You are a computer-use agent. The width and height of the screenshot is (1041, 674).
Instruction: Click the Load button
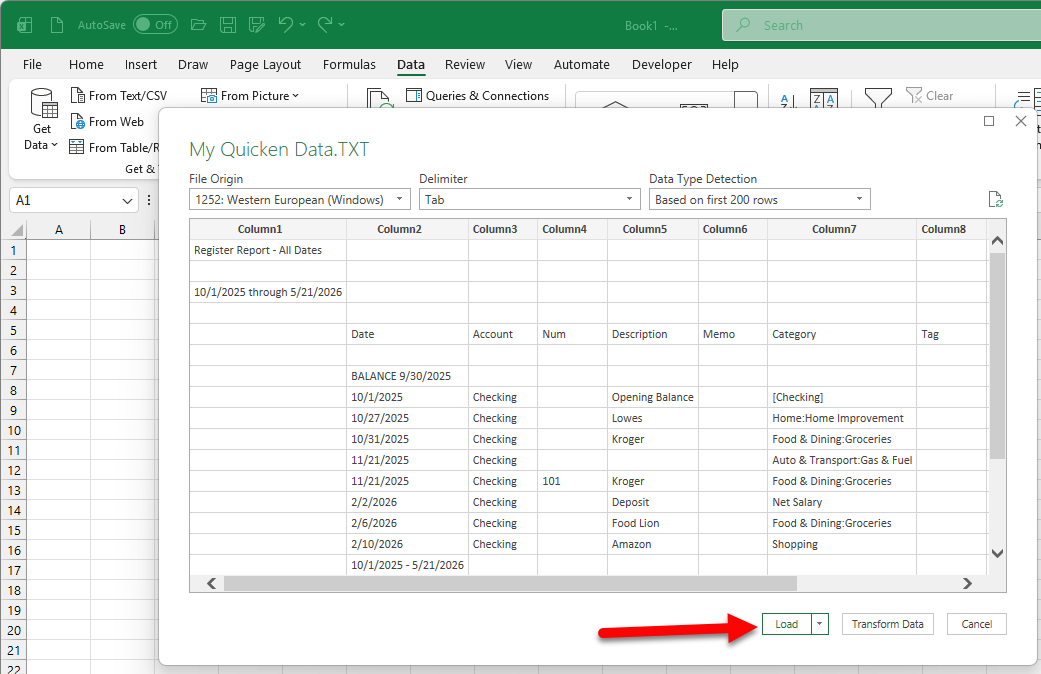point(787,624)
